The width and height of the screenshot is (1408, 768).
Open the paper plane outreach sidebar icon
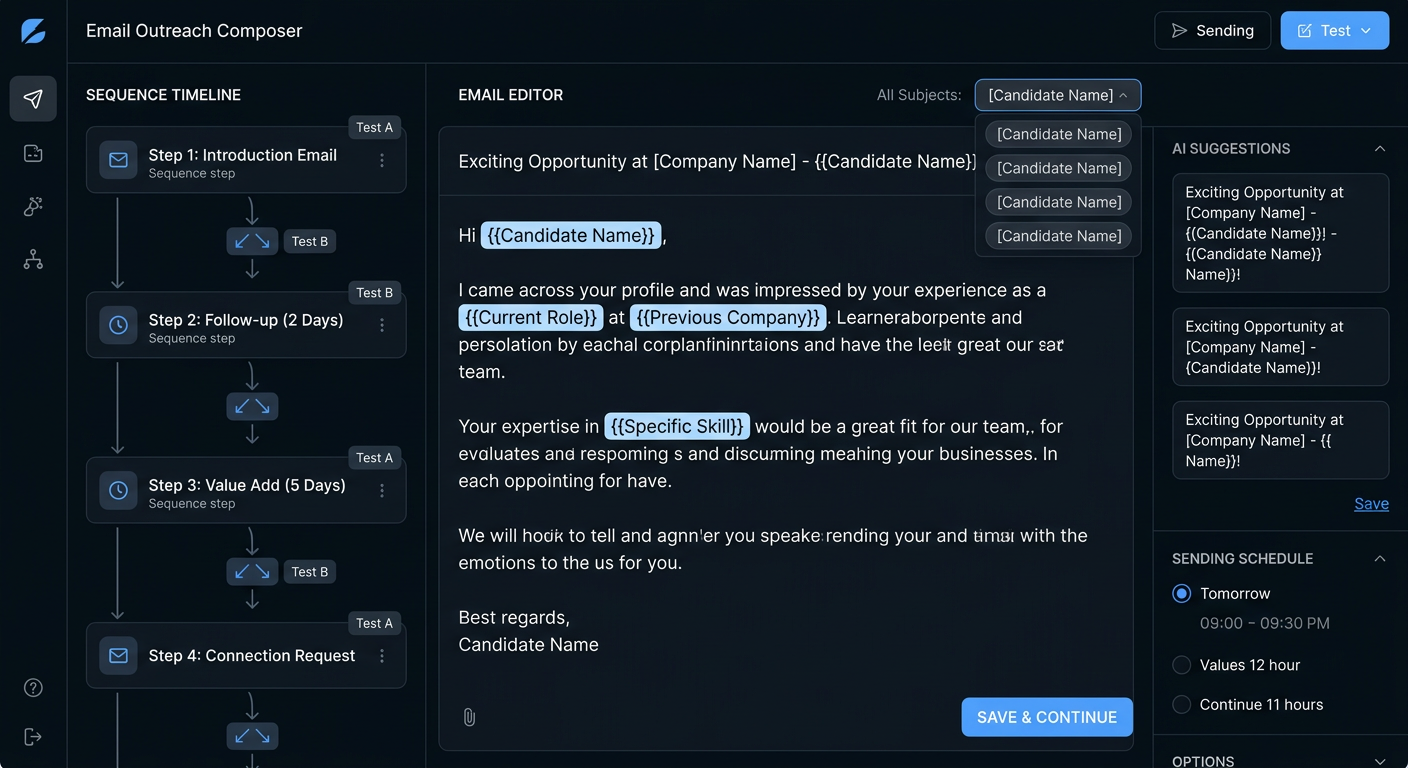coord(33,99)
